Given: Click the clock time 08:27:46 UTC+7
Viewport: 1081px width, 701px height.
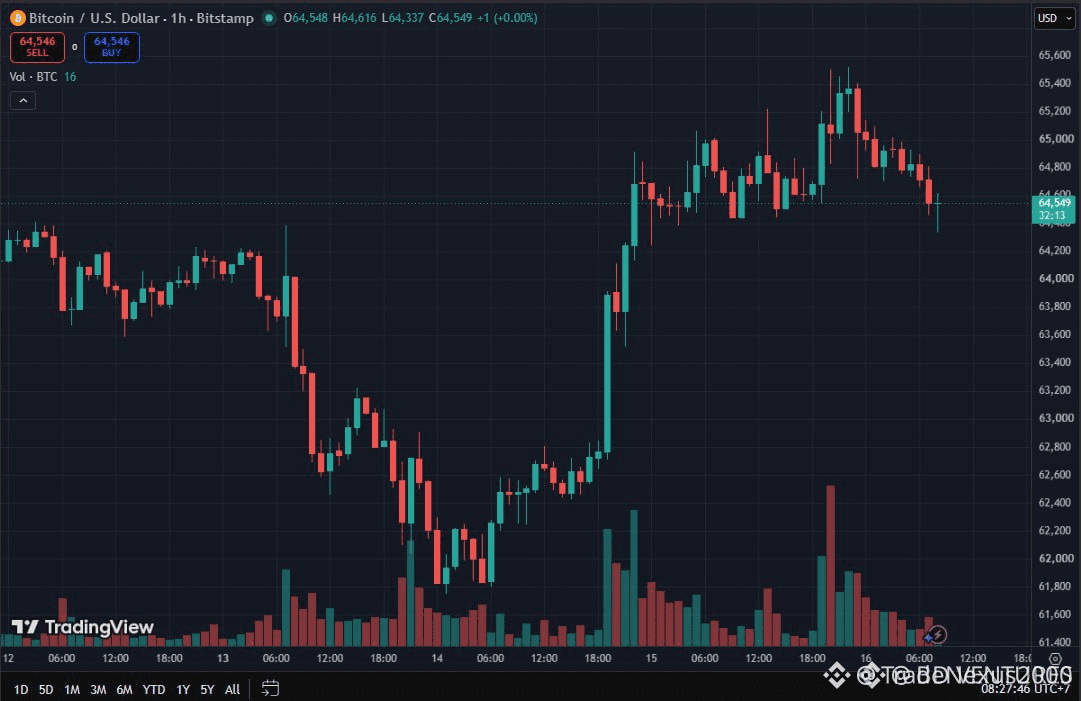Looking at the screenshot, I should 1026,689.
